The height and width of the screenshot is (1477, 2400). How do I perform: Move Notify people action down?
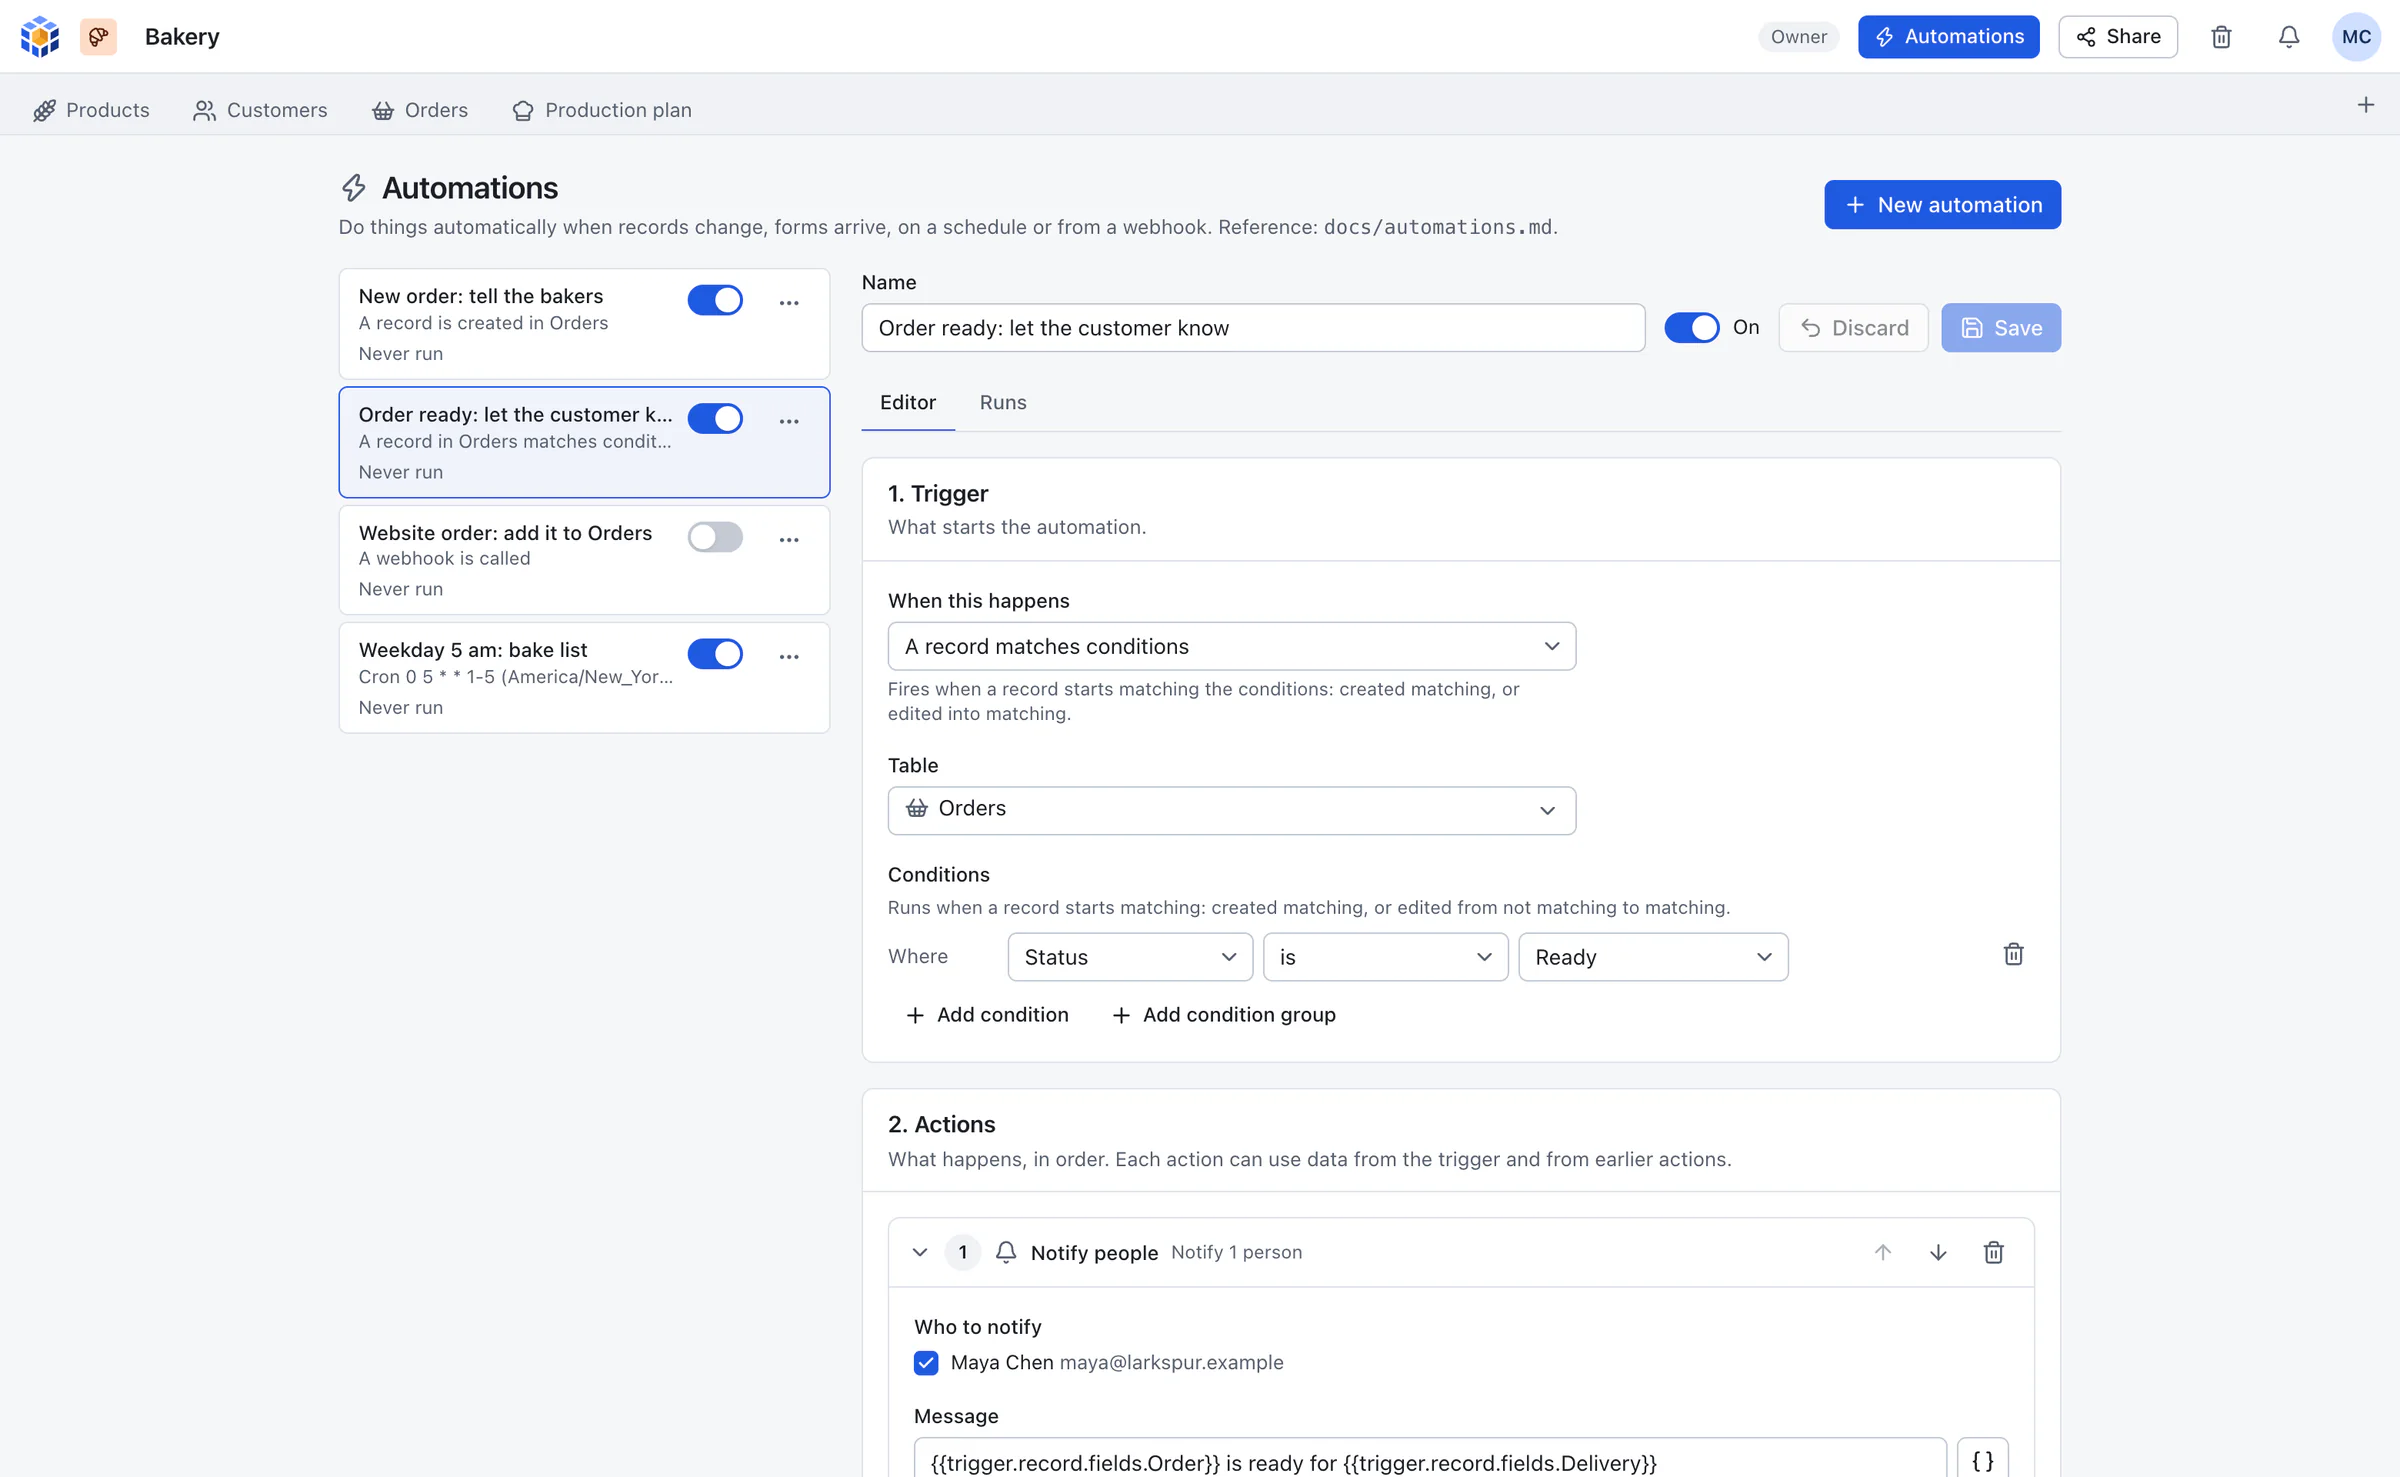coord(1938,1252)
